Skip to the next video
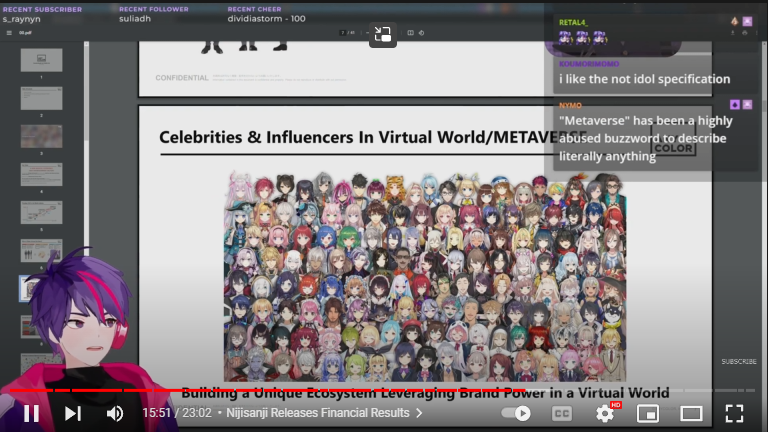The image size is (768, 432). (x=73, y=413)
